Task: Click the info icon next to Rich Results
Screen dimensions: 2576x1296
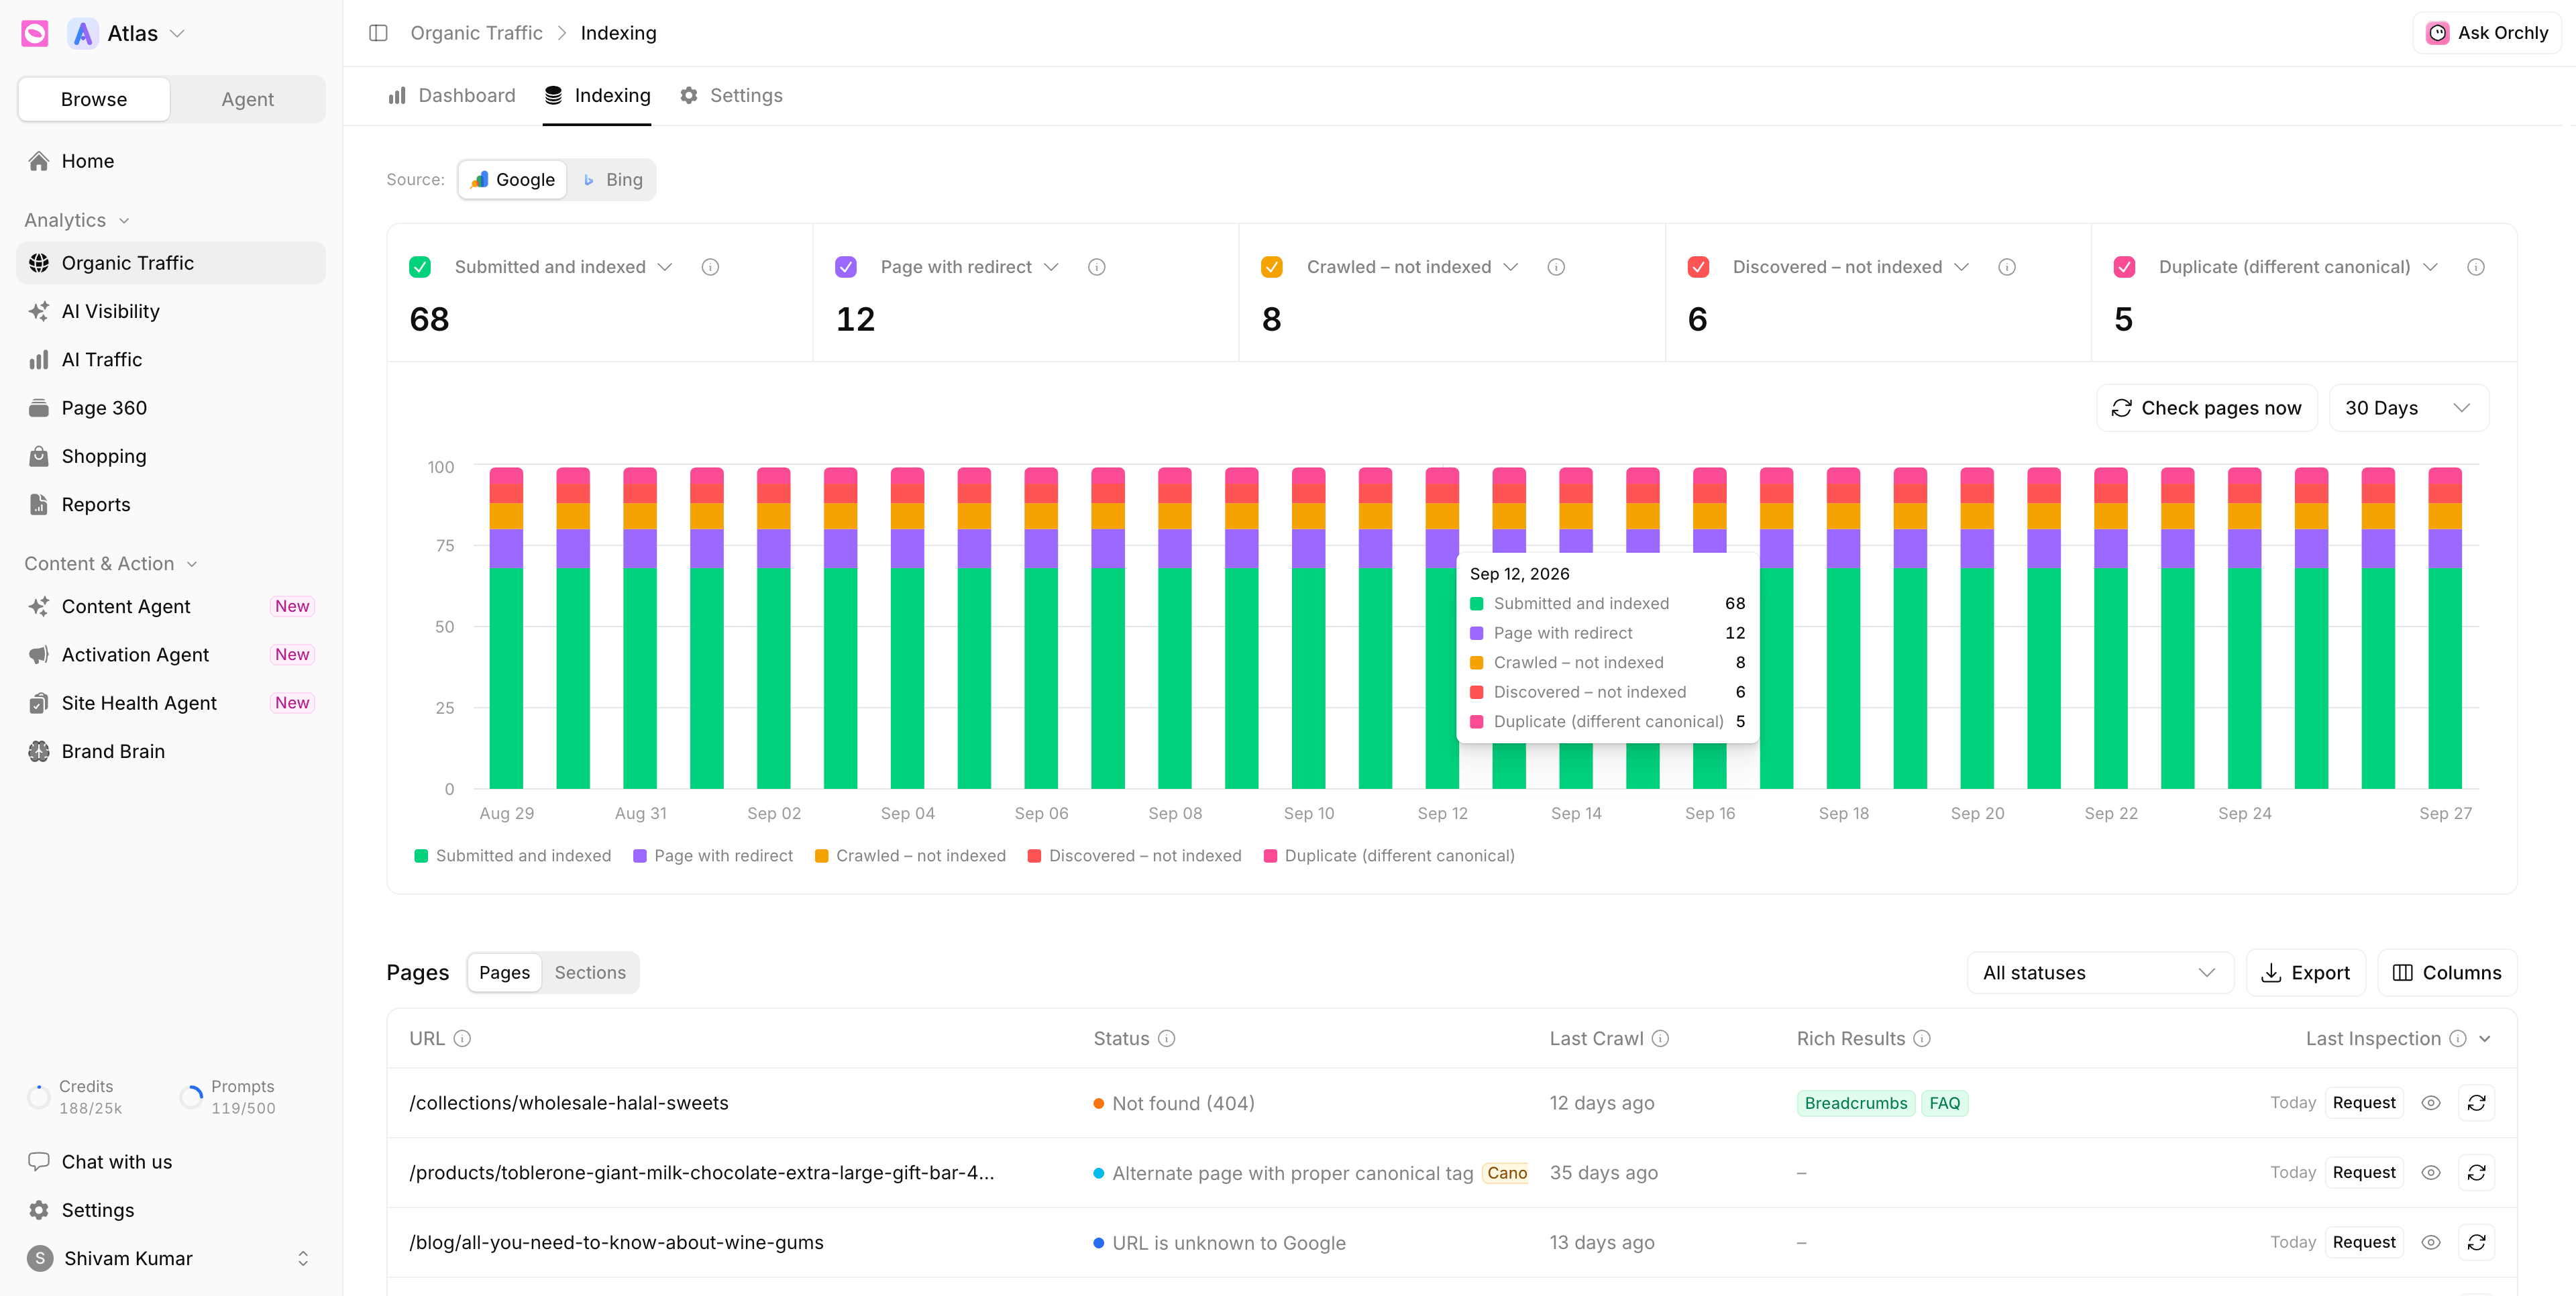Action: pyautogui.click(x=1922, y=1038)
